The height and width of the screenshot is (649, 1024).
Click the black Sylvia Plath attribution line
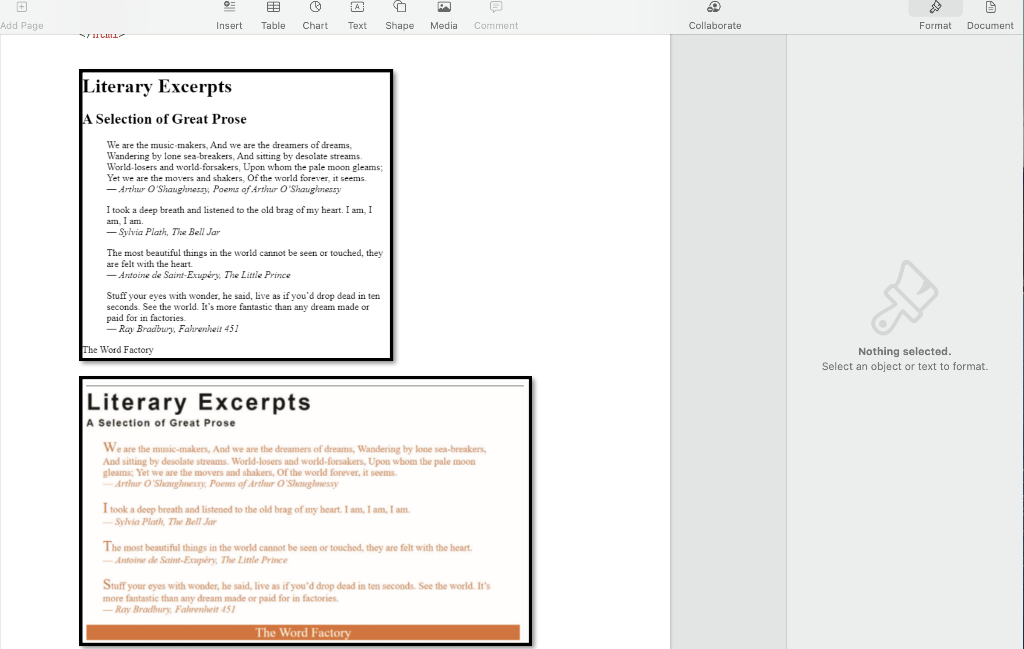click(163, 232)
